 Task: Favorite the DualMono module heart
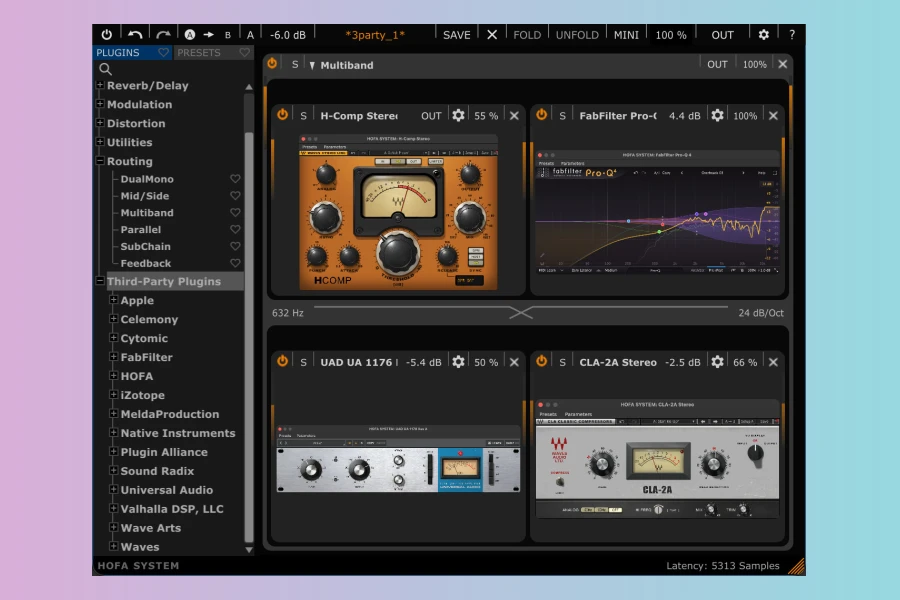[x=235, y=179]
